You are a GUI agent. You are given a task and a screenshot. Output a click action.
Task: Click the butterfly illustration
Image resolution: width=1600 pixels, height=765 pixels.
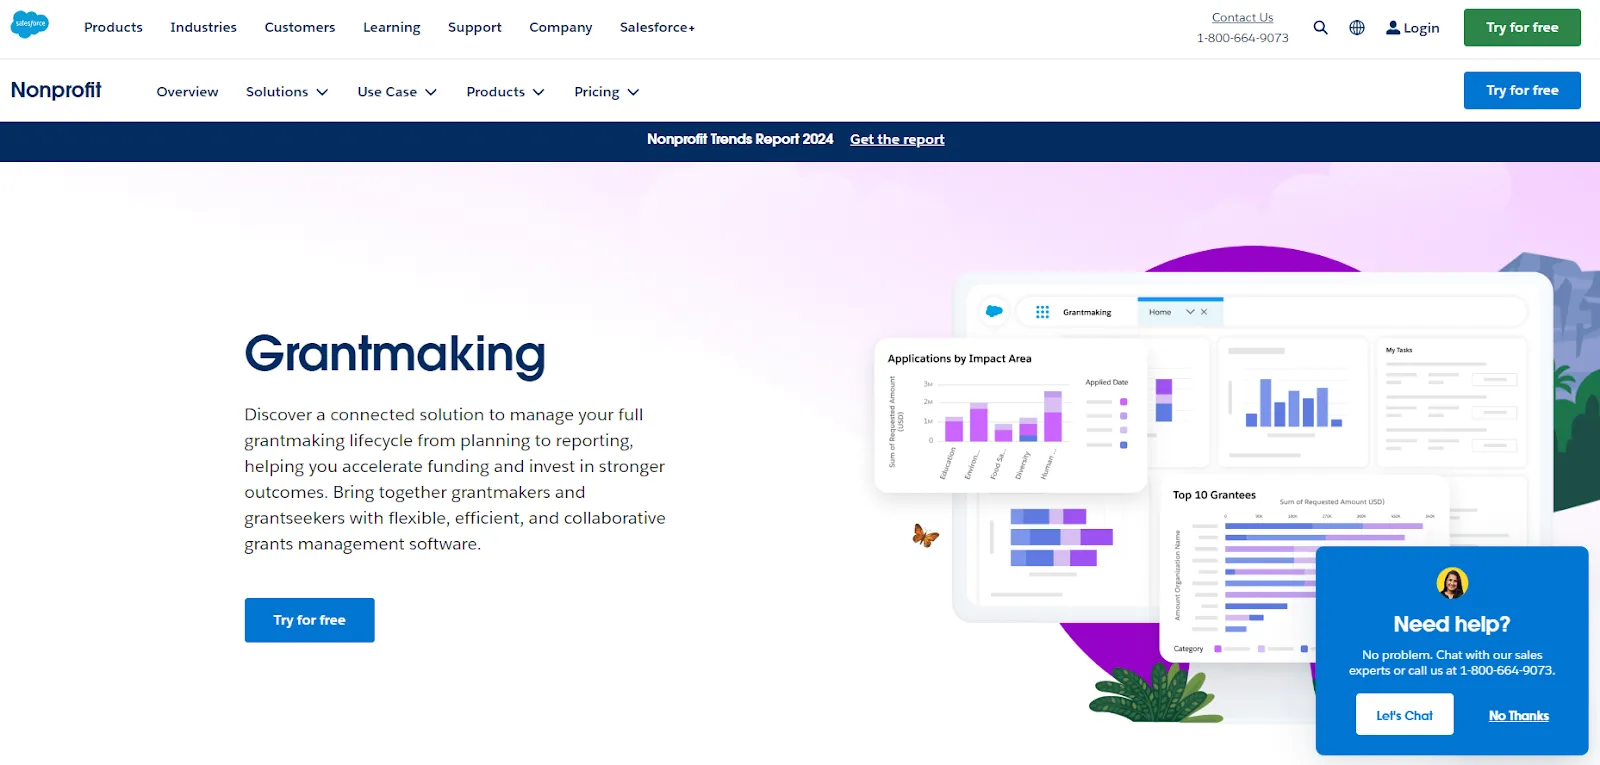click(925, 536)
